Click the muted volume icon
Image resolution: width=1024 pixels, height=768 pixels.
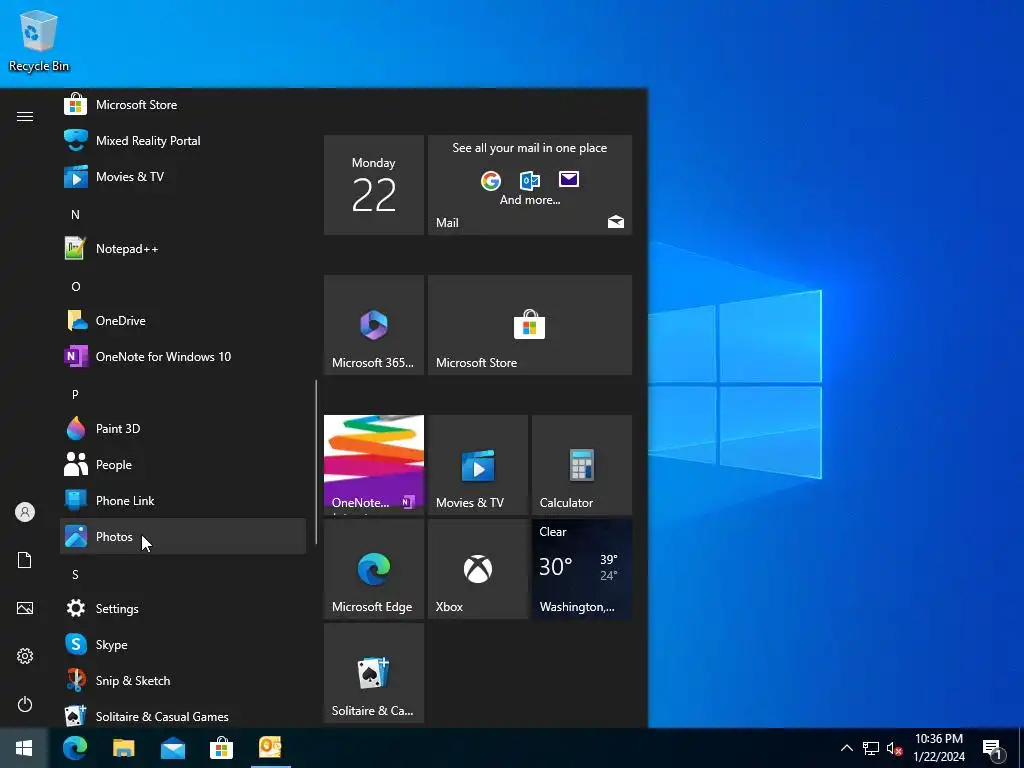894,748
